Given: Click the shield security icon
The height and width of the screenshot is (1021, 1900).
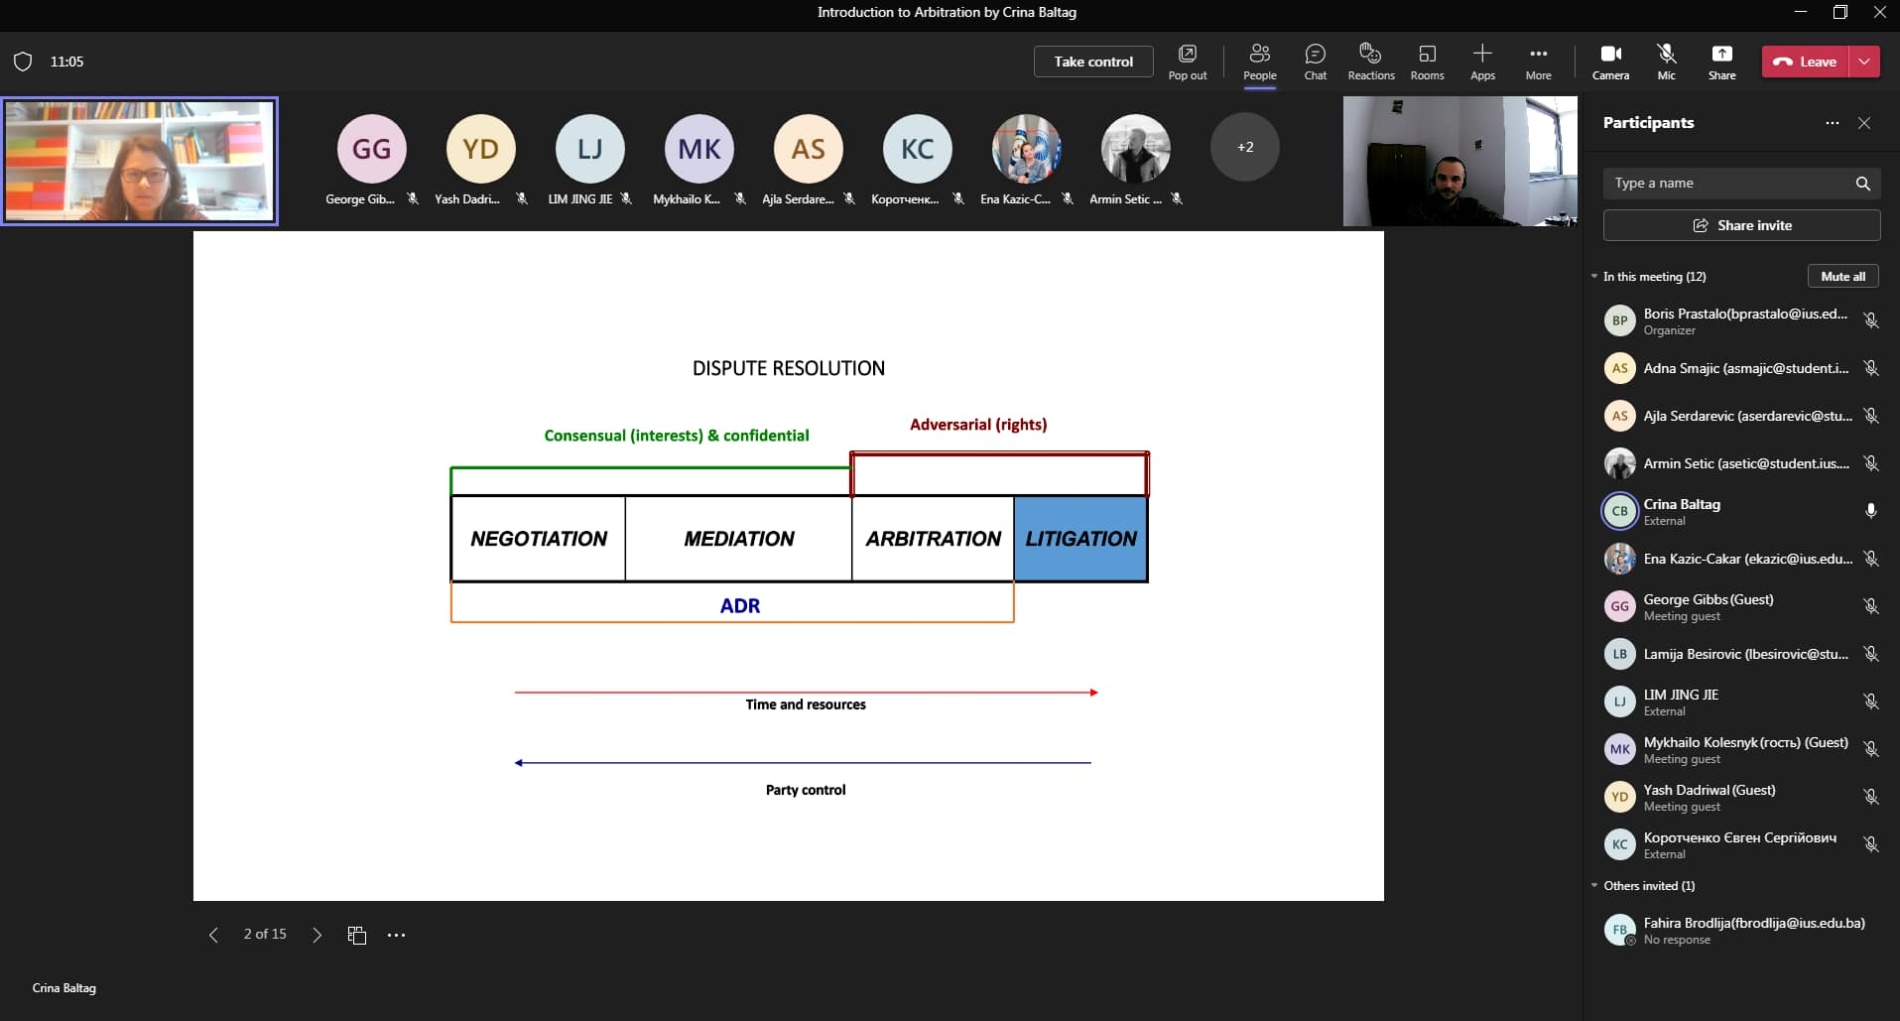Looking at the screenshot, I should pyautogui.click(x=23, y=62).
